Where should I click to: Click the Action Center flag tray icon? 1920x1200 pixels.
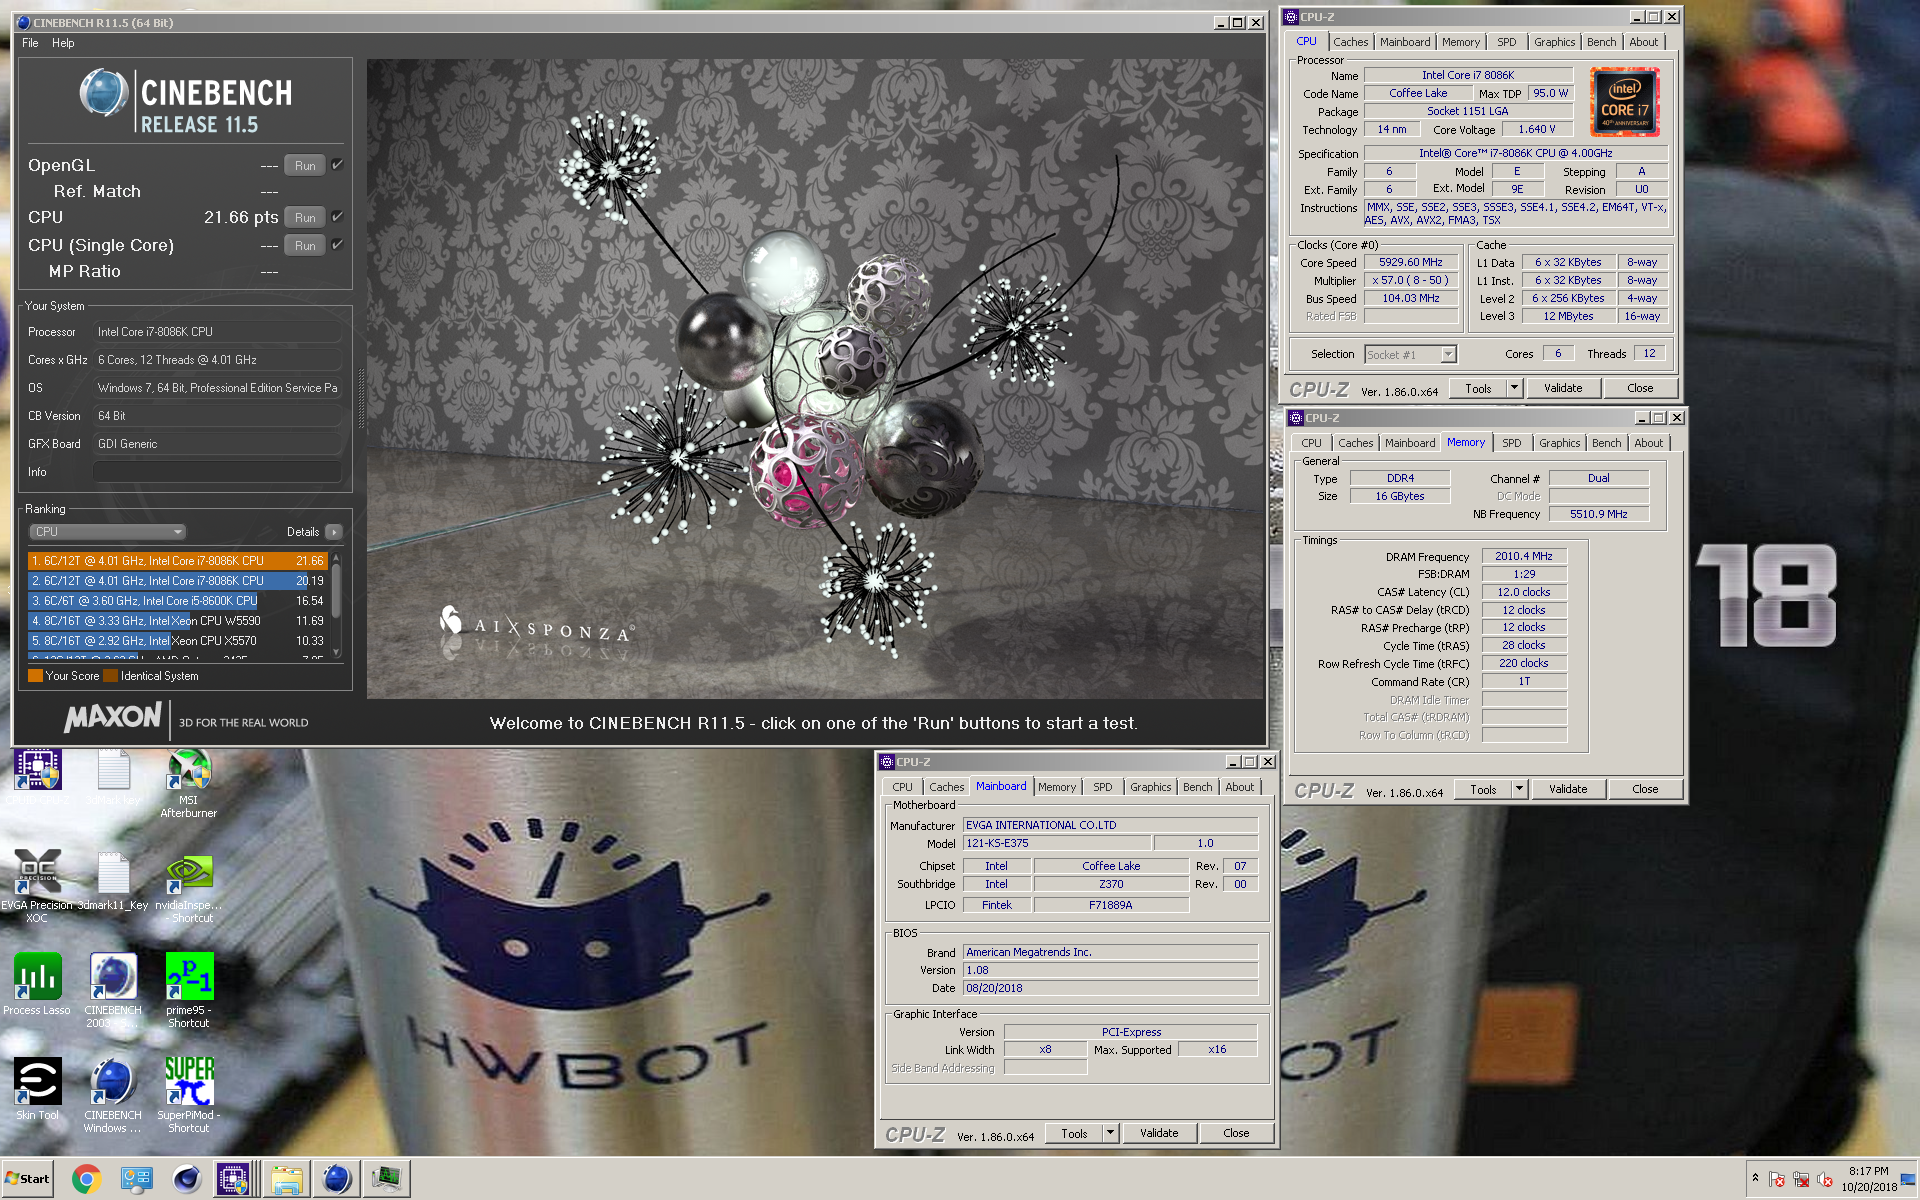1777,1179
